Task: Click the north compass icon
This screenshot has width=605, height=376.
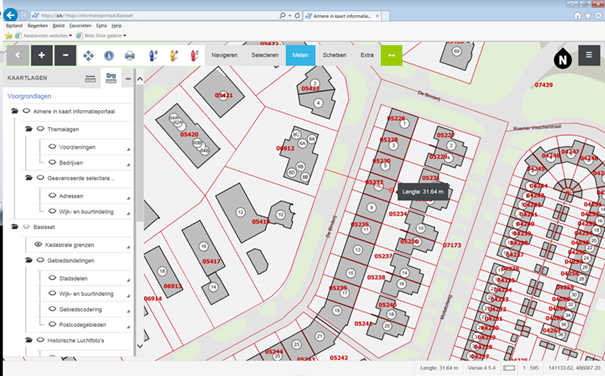Action: [563, 59]
